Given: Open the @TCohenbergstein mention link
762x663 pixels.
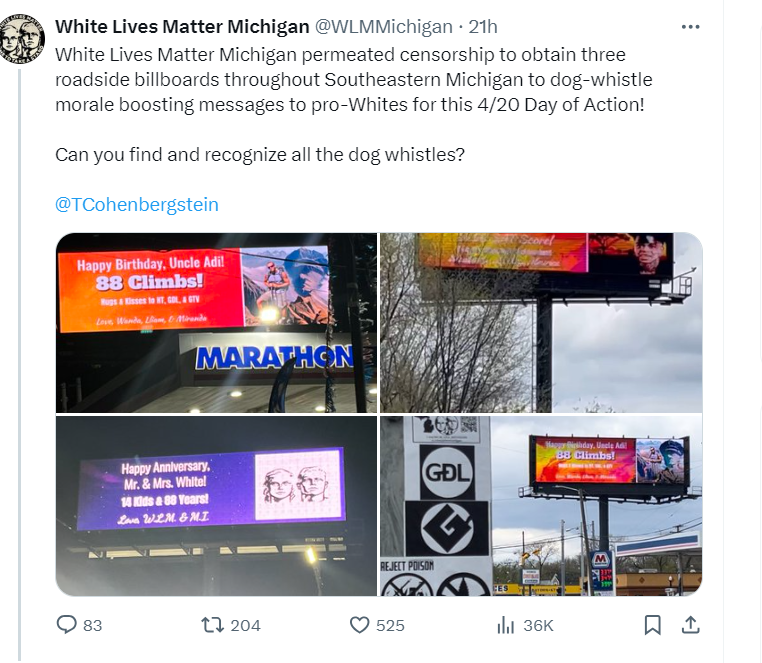Looking at the screenshot, I should click(137, 205).
